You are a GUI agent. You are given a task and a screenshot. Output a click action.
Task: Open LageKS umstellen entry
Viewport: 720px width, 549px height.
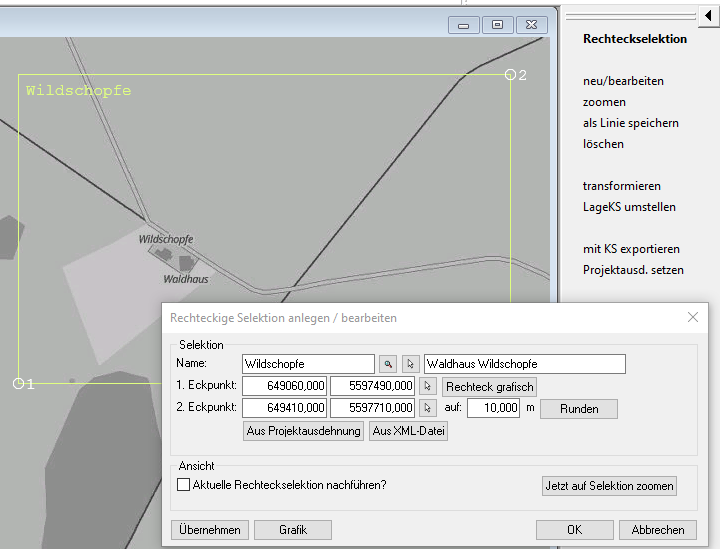click(x=629, y=207)
